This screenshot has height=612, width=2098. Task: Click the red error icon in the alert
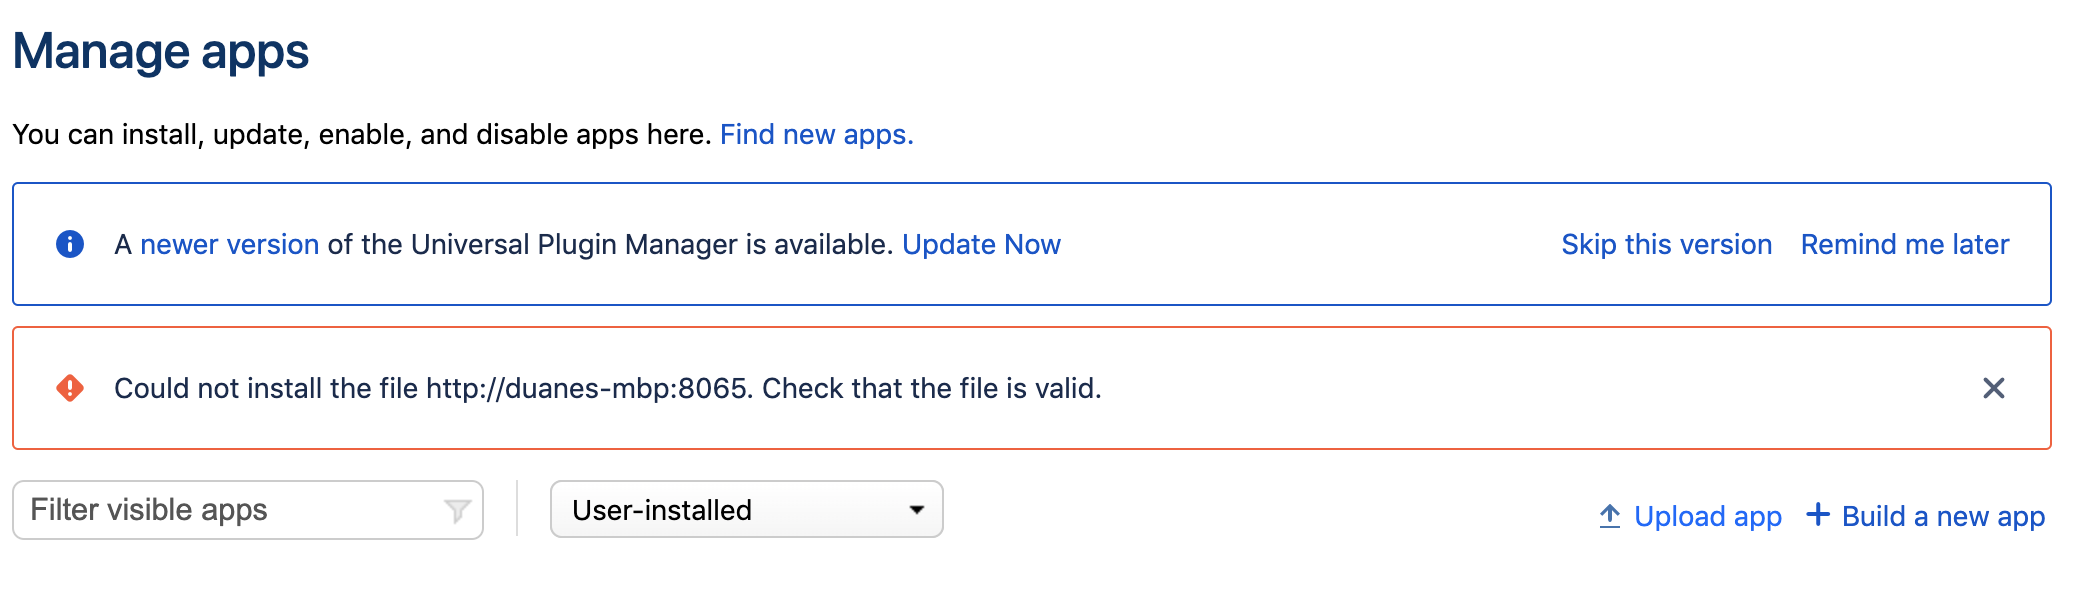click(69, 389)
